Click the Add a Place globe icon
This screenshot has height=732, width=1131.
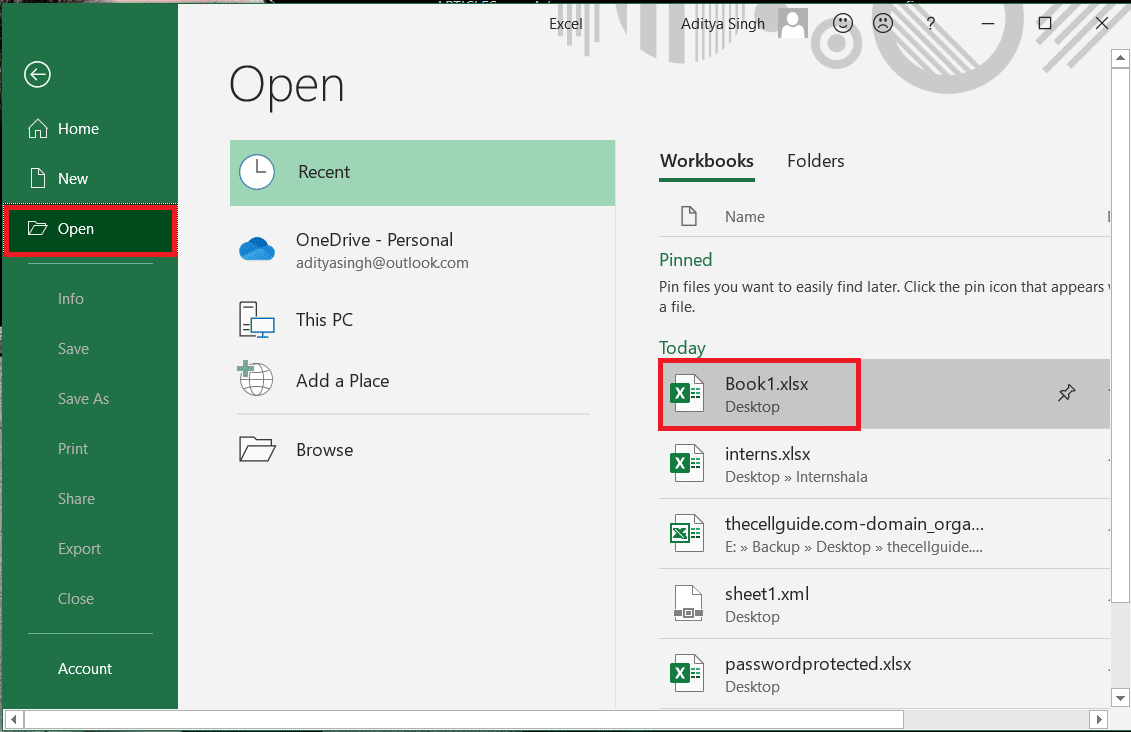[x=257, y=380]
